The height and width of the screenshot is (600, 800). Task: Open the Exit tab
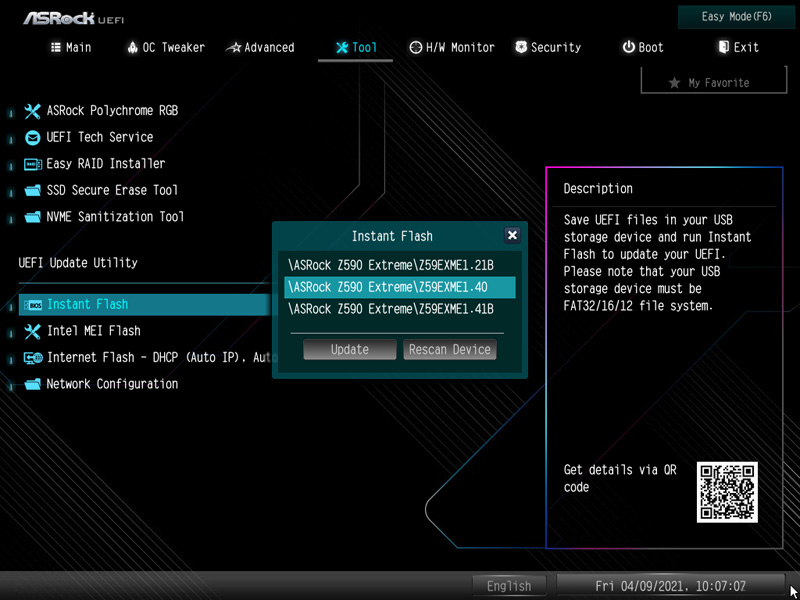click(x=738, y=47)
